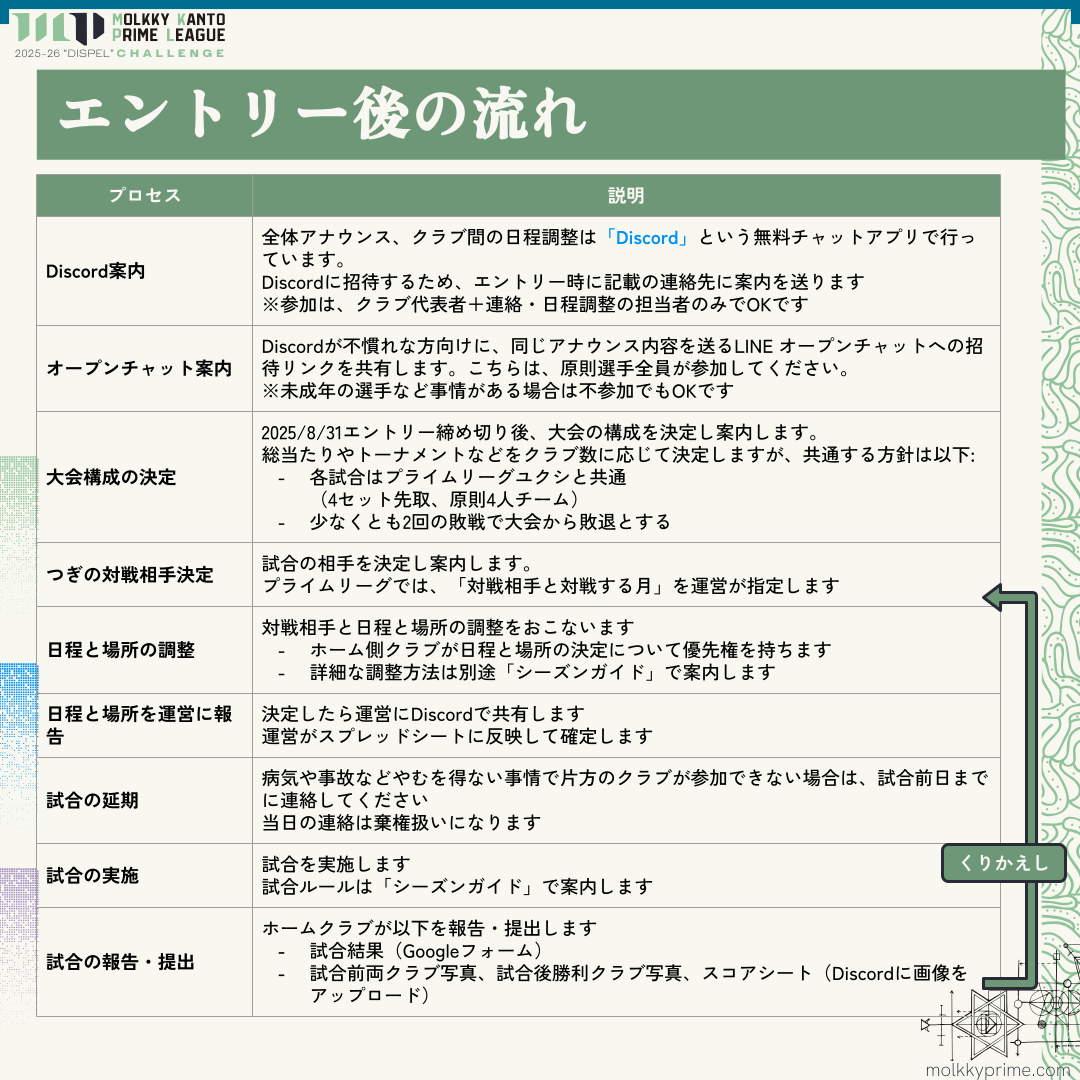Click the 試合の実施 row label

click(92, 875)
